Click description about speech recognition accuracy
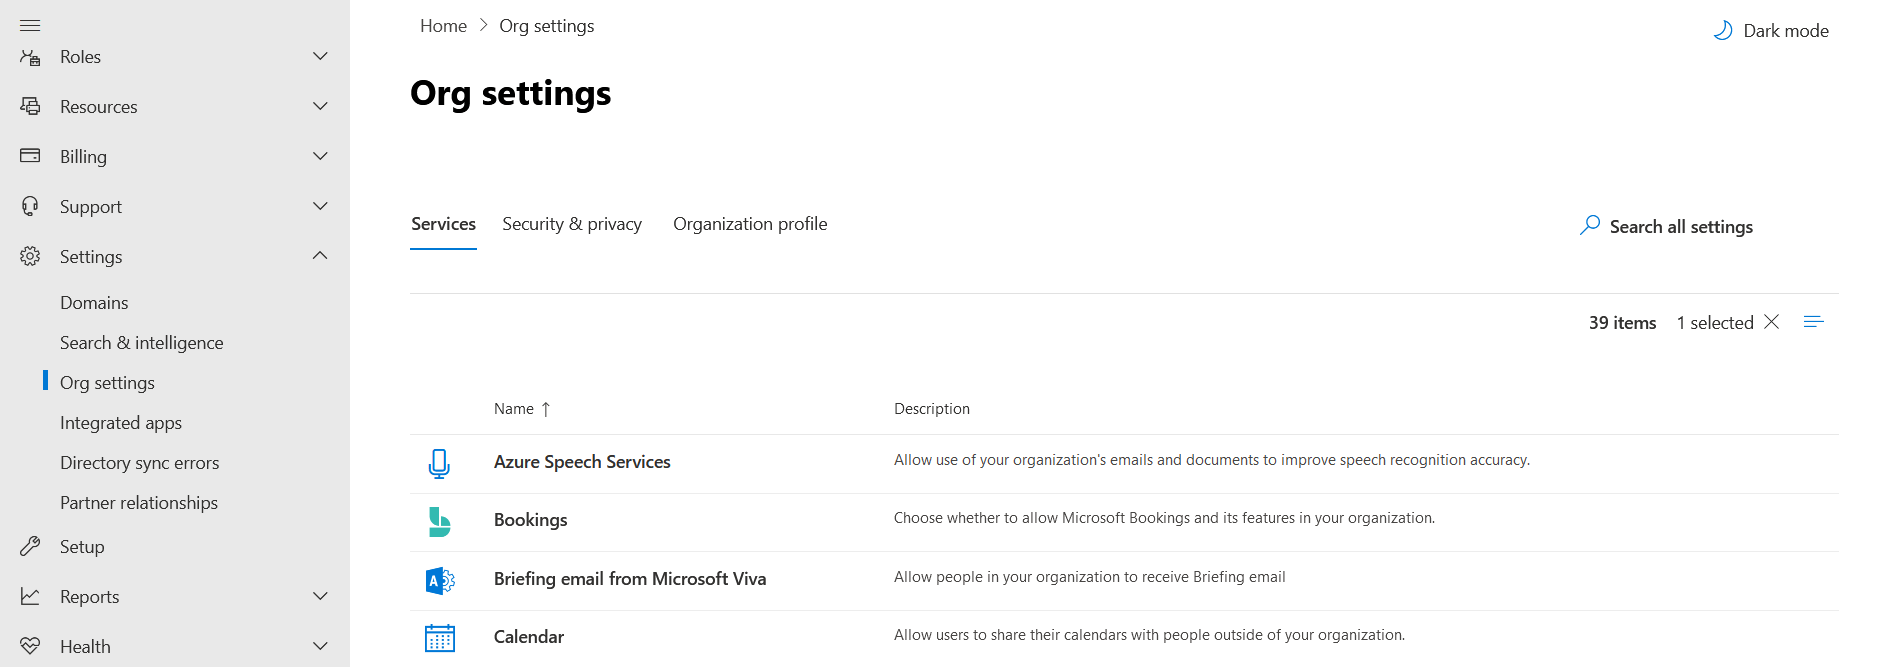The image size is (1893, 667). 1212,460
